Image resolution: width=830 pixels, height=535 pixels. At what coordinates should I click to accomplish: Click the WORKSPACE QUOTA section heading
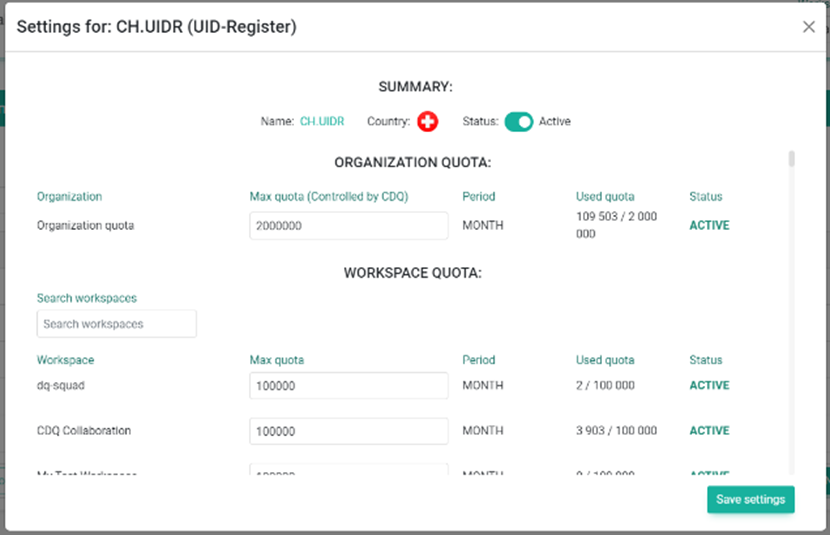(x=413, y=273)
